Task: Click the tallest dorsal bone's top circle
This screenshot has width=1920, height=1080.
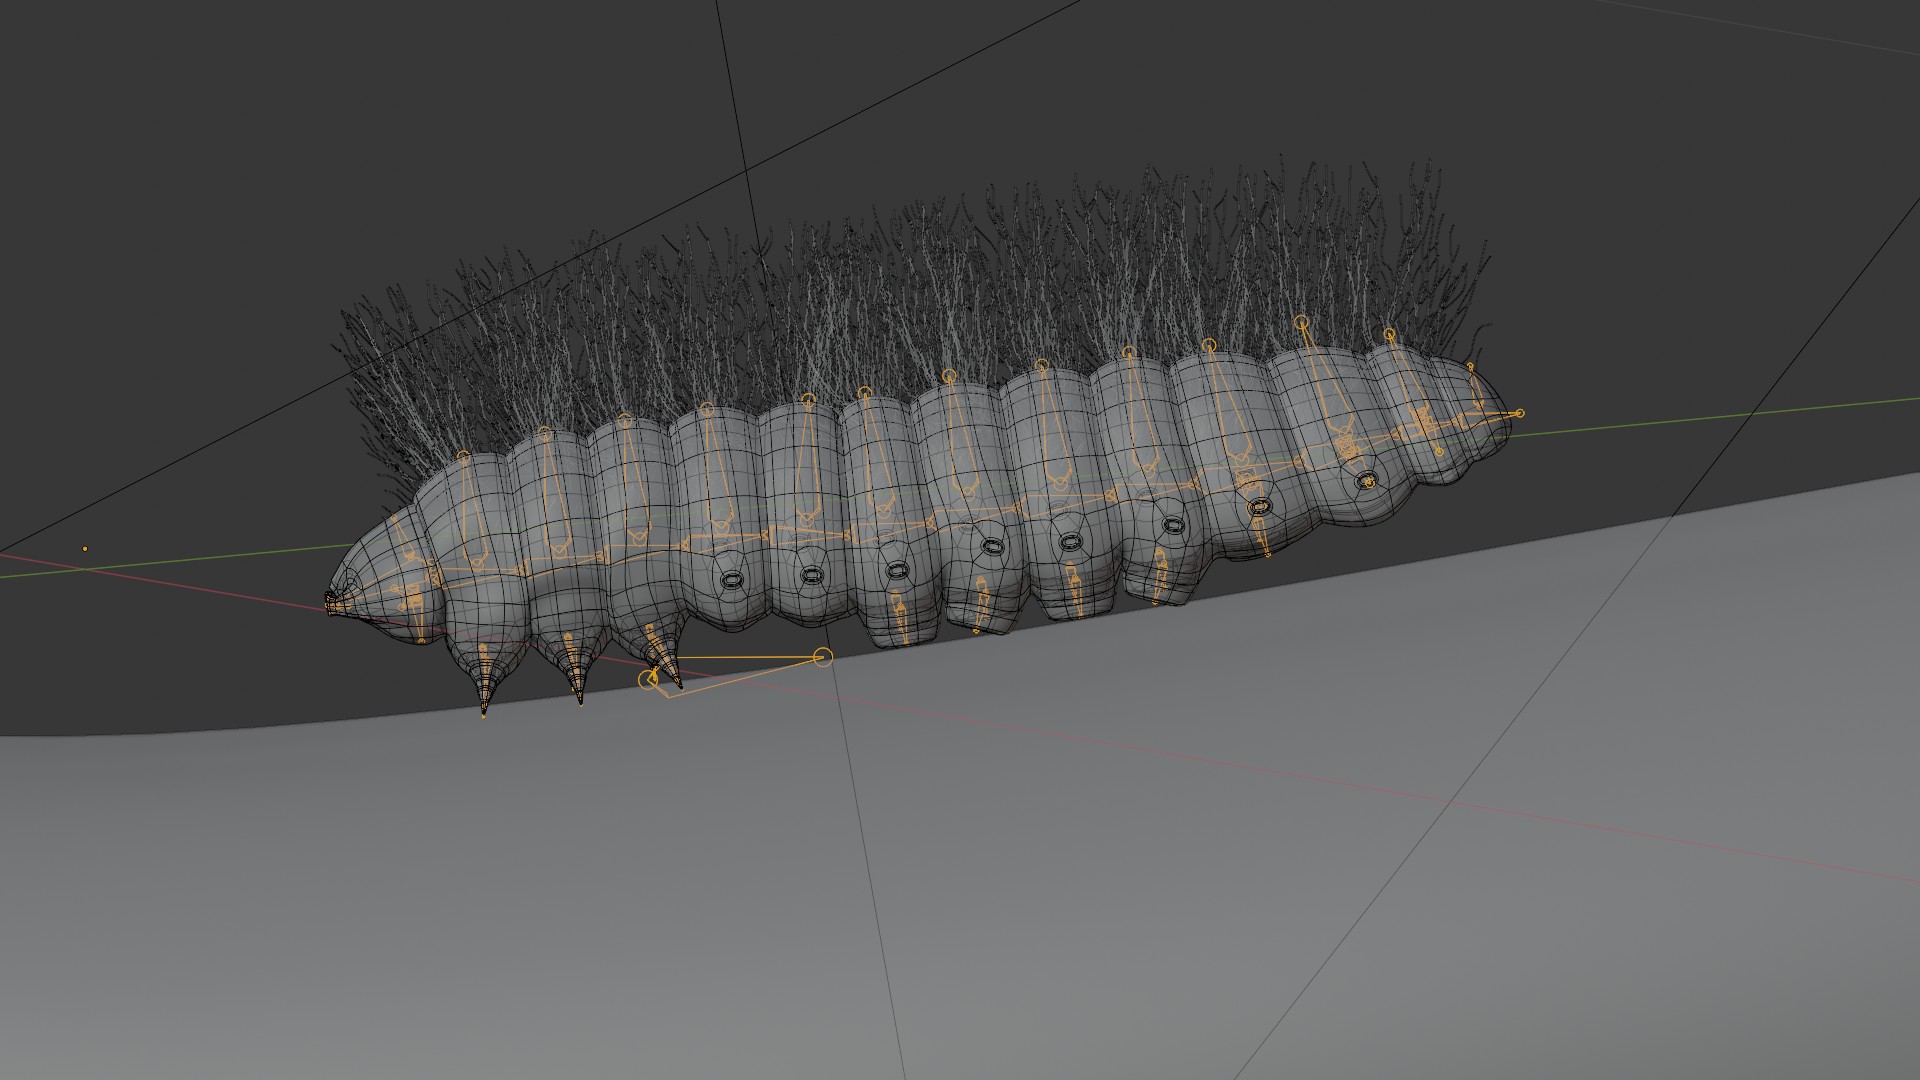Action: pyautogui.click(x=1301, y=322)
